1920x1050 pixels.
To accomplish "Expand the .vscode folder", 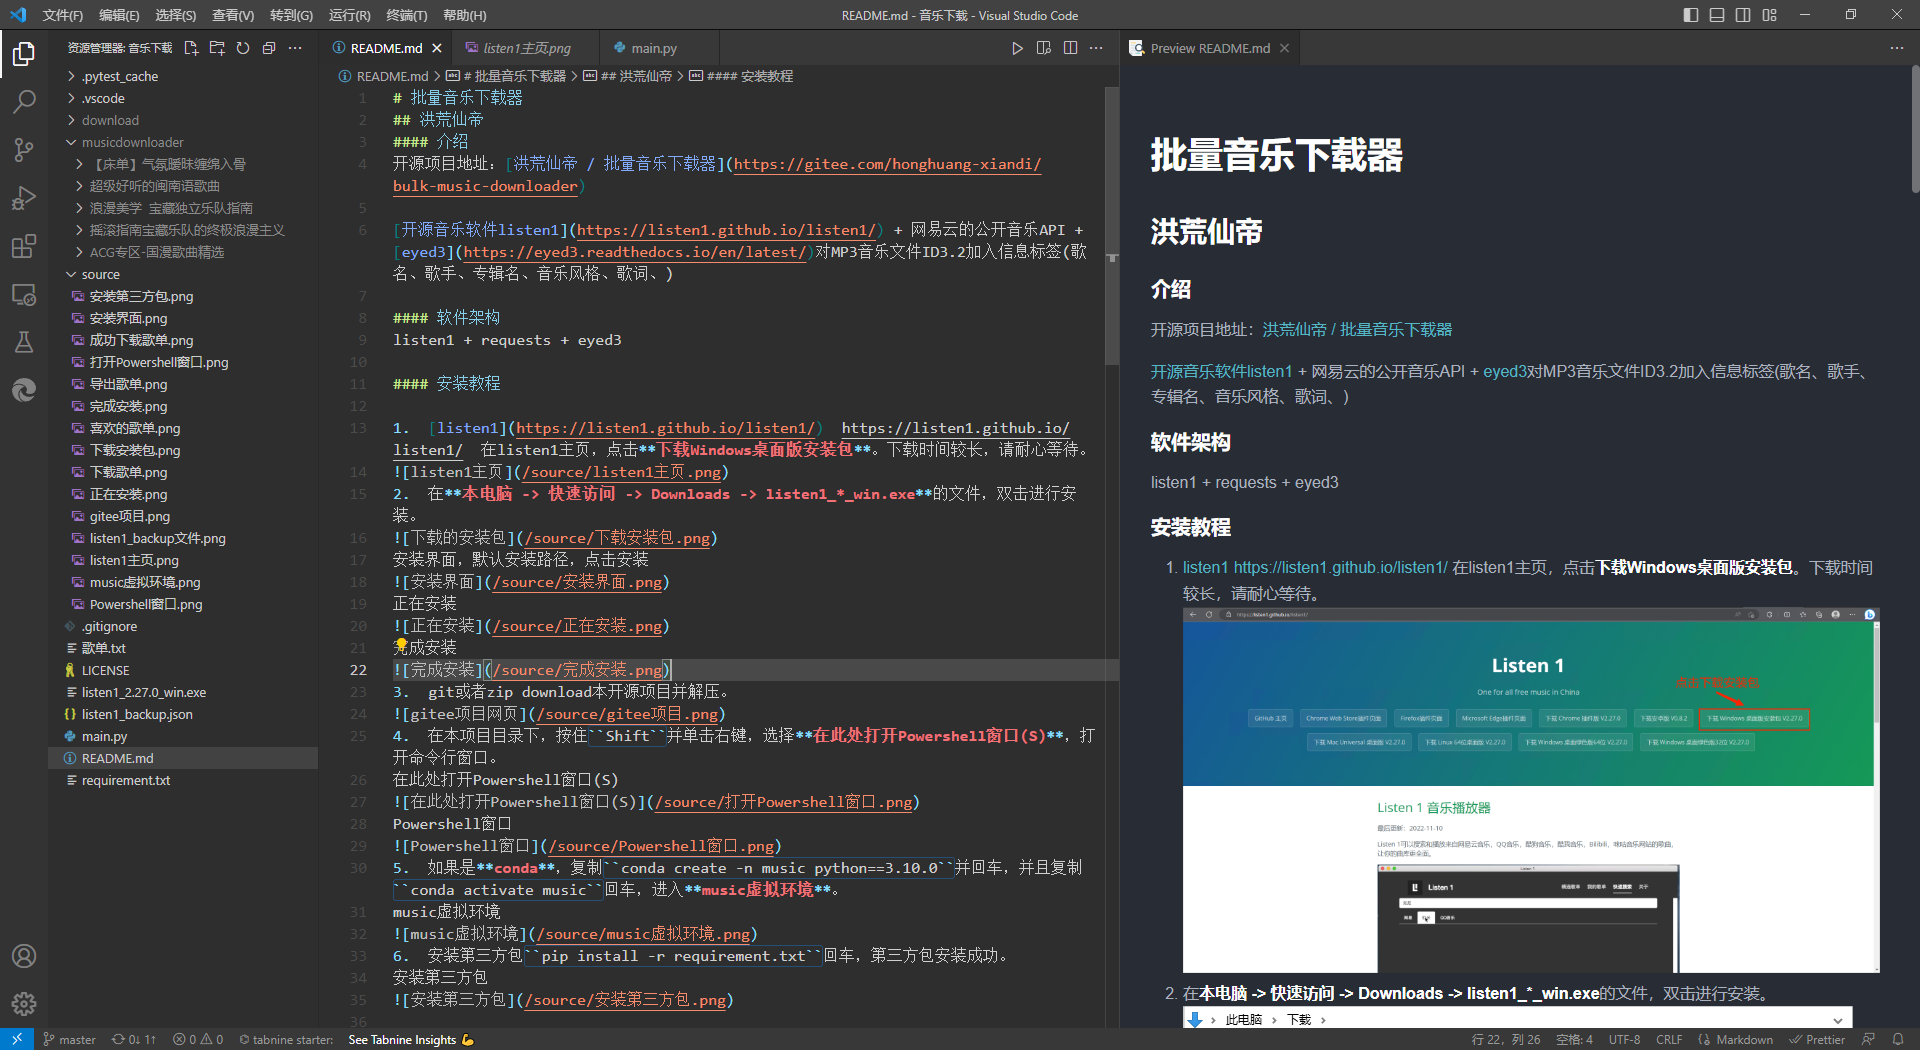I will click(x=183, y=98).
